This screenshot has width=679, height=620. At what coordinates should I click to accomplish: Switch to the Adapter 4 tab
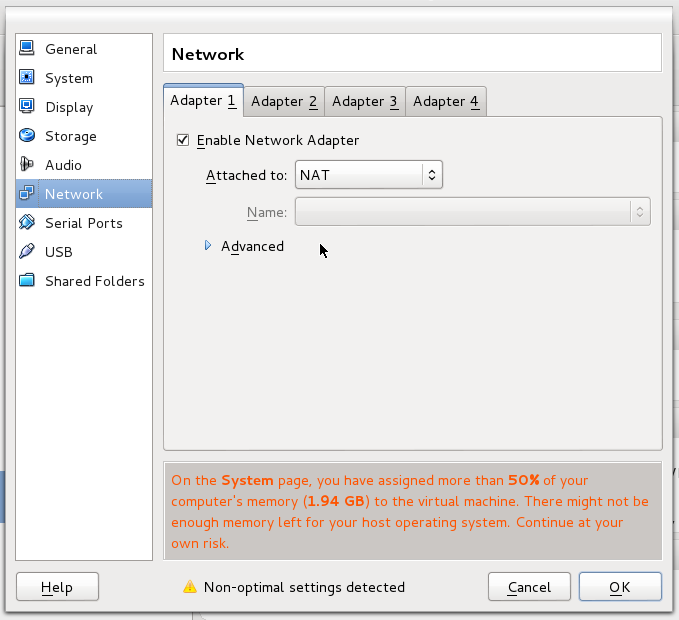(x=446, y=101)
